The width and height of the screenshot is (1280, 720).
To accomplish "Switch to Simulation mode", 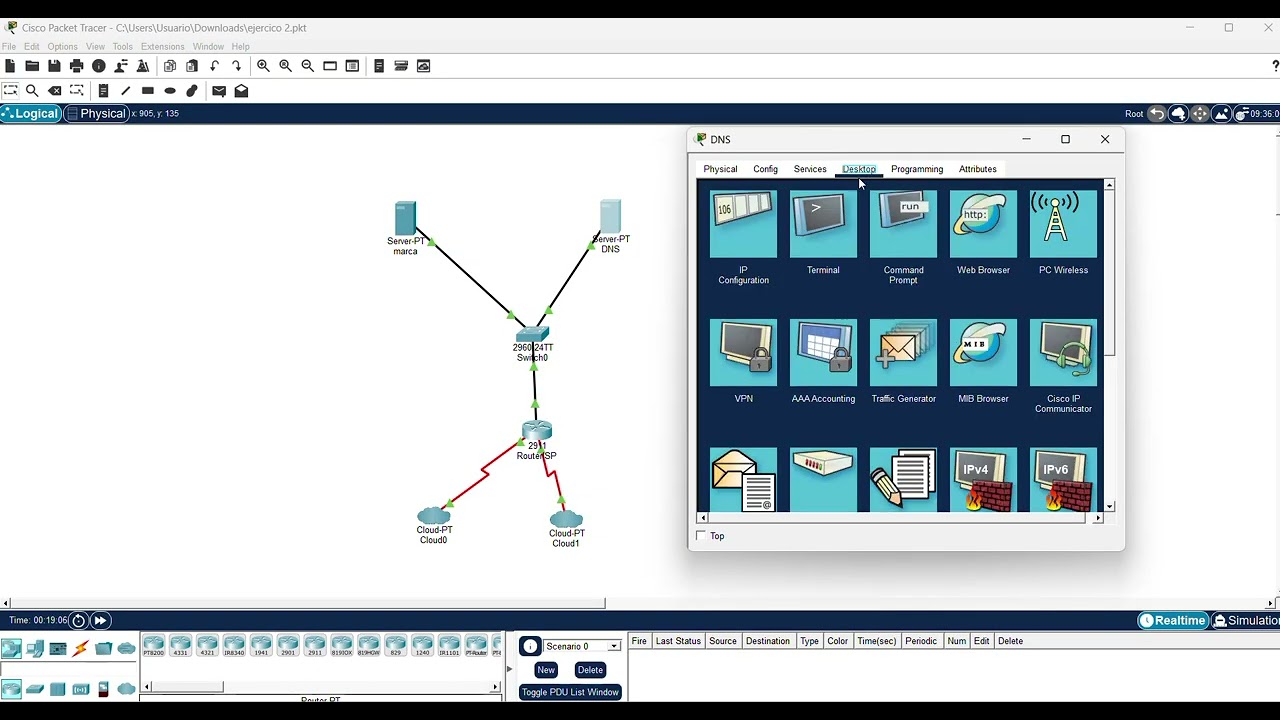I will point(1246,621).
